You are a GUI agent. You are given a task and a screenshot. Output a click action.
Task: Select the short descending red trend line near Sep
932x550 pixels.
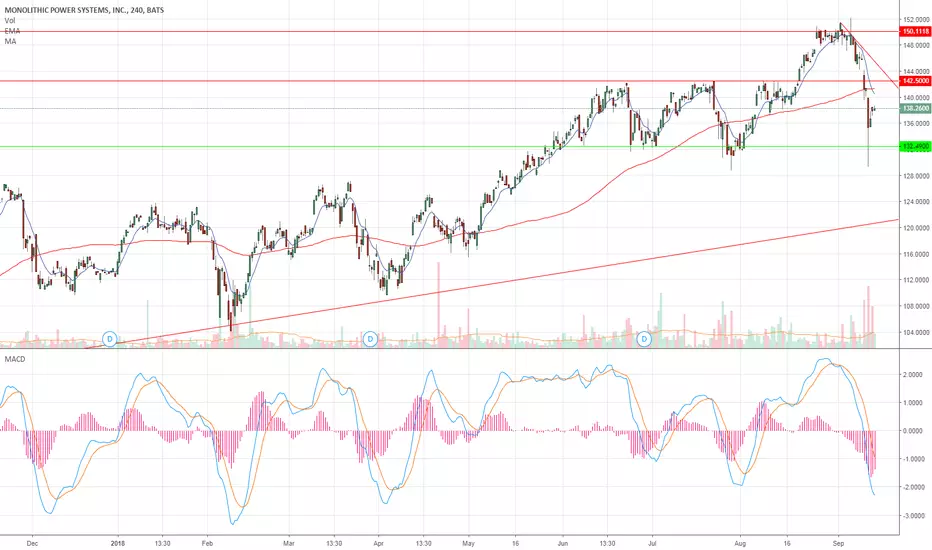point(869,55)
